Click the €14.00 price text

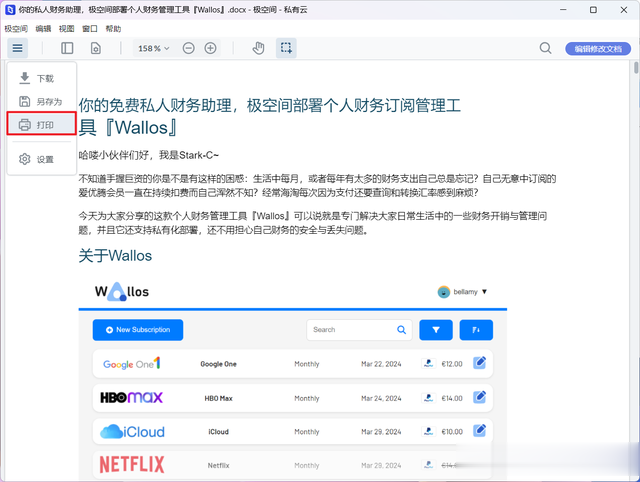point(452,398)
